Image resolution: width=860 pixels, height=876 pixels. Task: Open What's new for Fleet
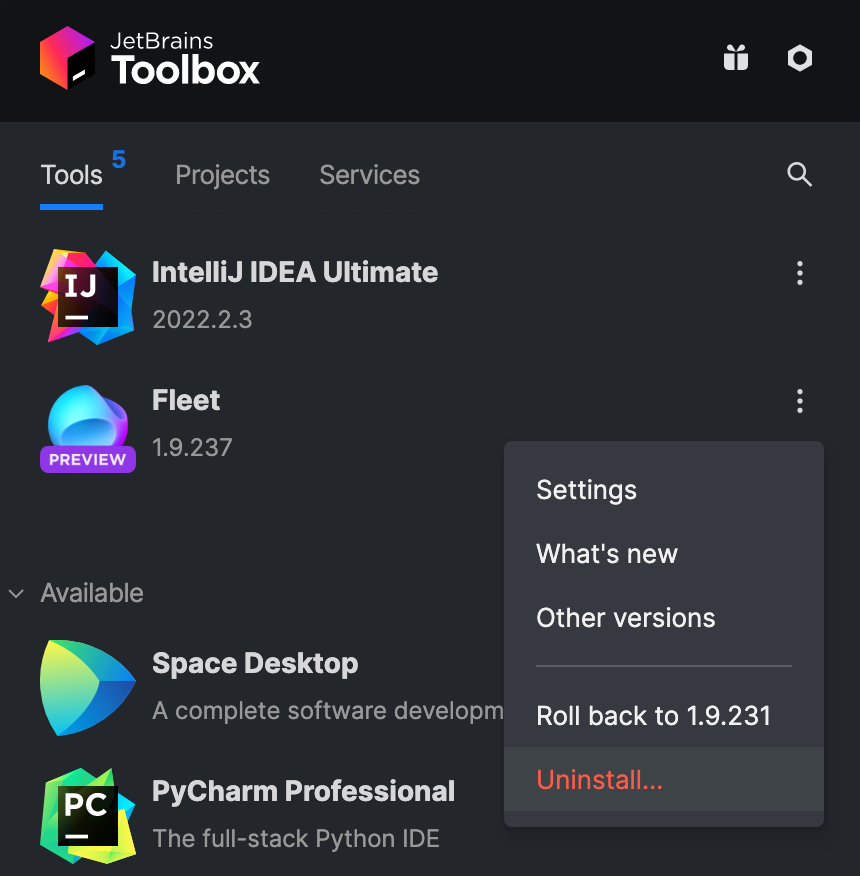click(x=607, y=554)
